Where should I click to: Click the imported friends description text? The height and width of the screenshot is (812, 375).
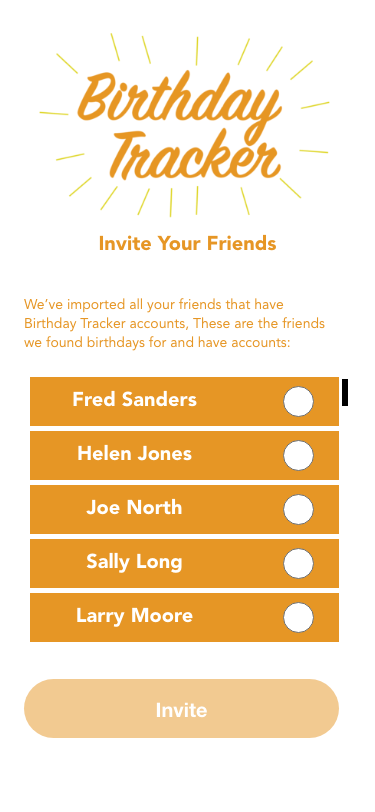pyautogui.click(x=174, y=323)
